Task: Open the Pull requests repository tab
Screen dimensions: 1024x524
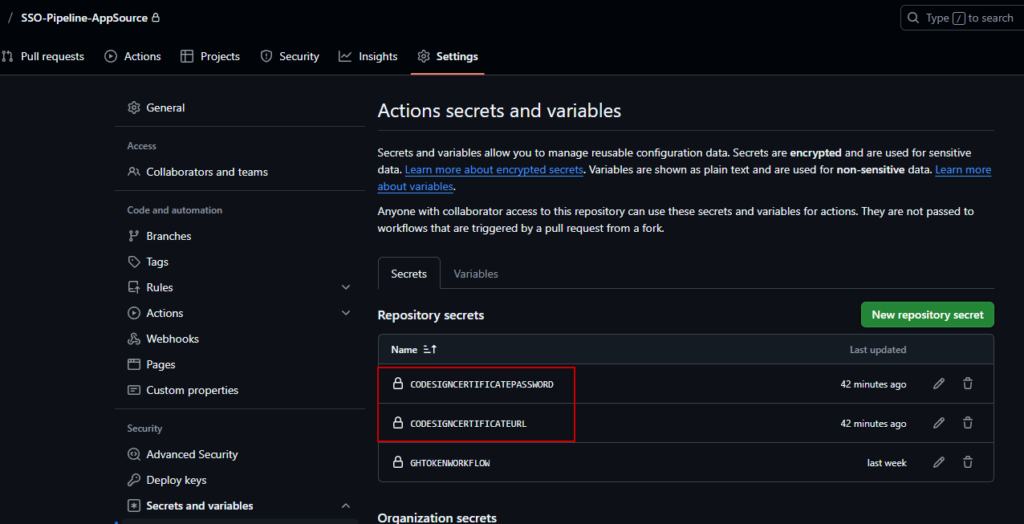Action: 43,56
